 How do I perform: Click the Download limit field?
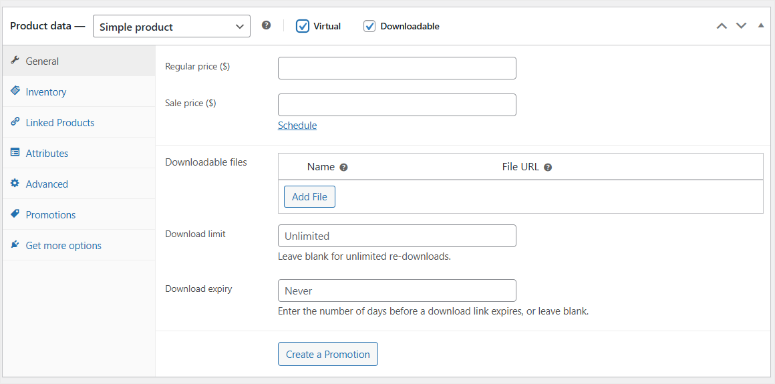[397, 236]
